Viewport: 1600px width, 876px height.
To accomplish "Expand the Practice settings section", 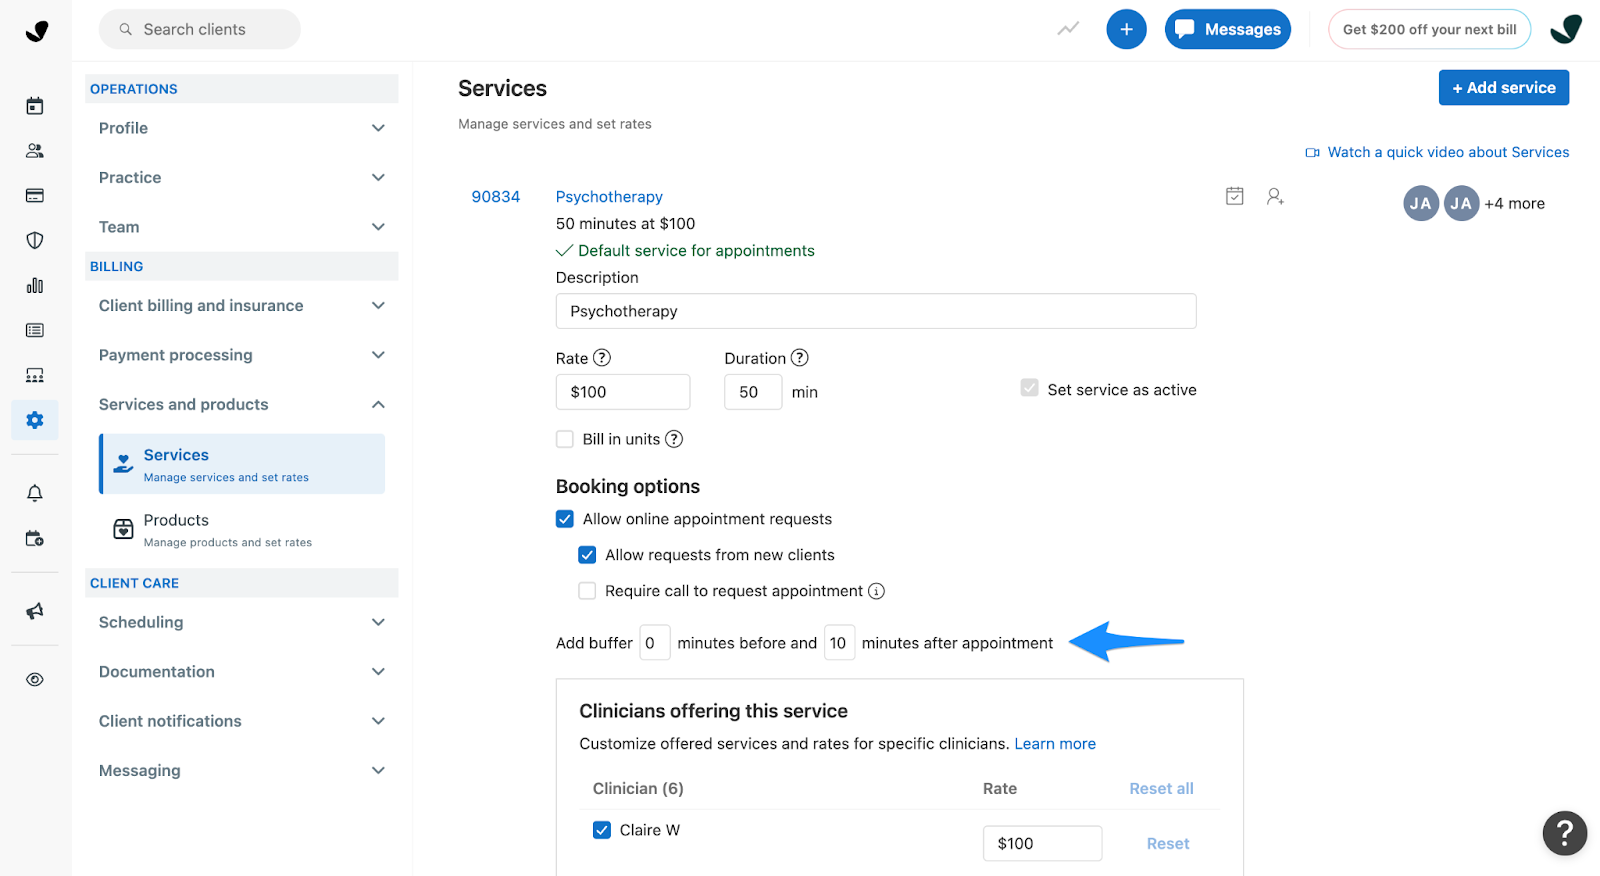I will [242, 177].
